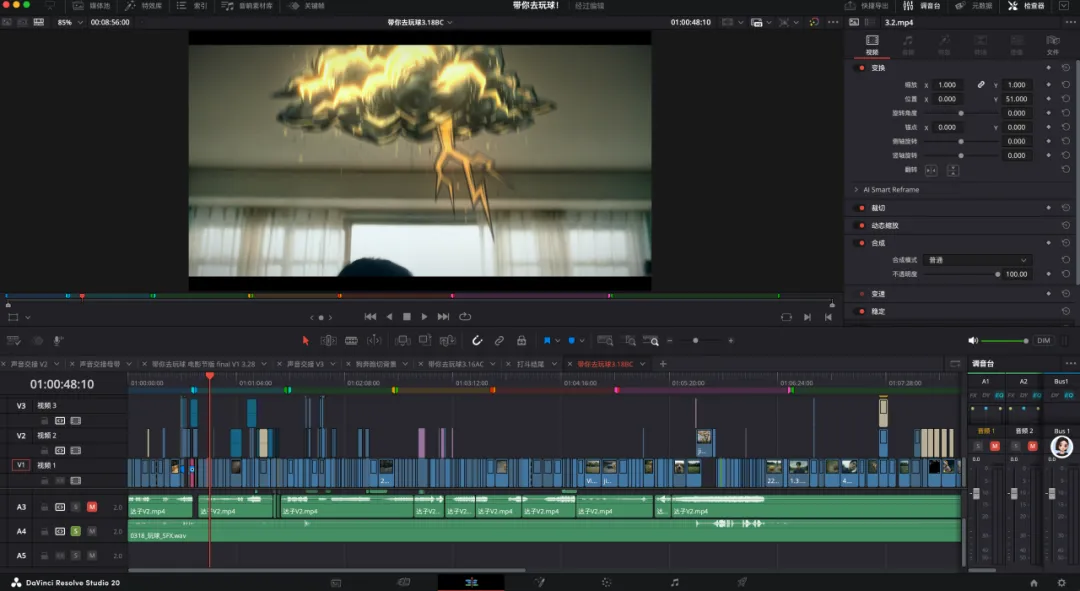Image resolution: width=1080 pixels, height=591 pixels.
Task: Select the Inspector Audio tab
Action: (x=908, y=45)
